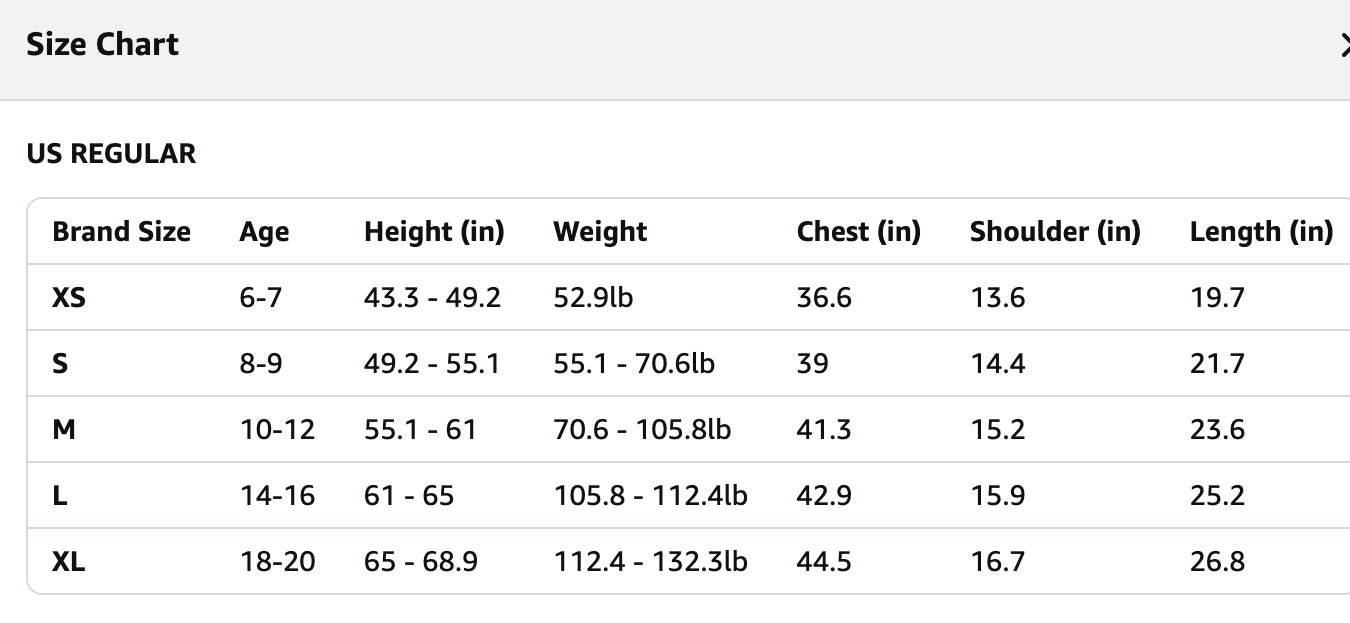Close the Size Chart dialog
The width and height of the screenshot is (1350, 623).
coord(1344,45)
